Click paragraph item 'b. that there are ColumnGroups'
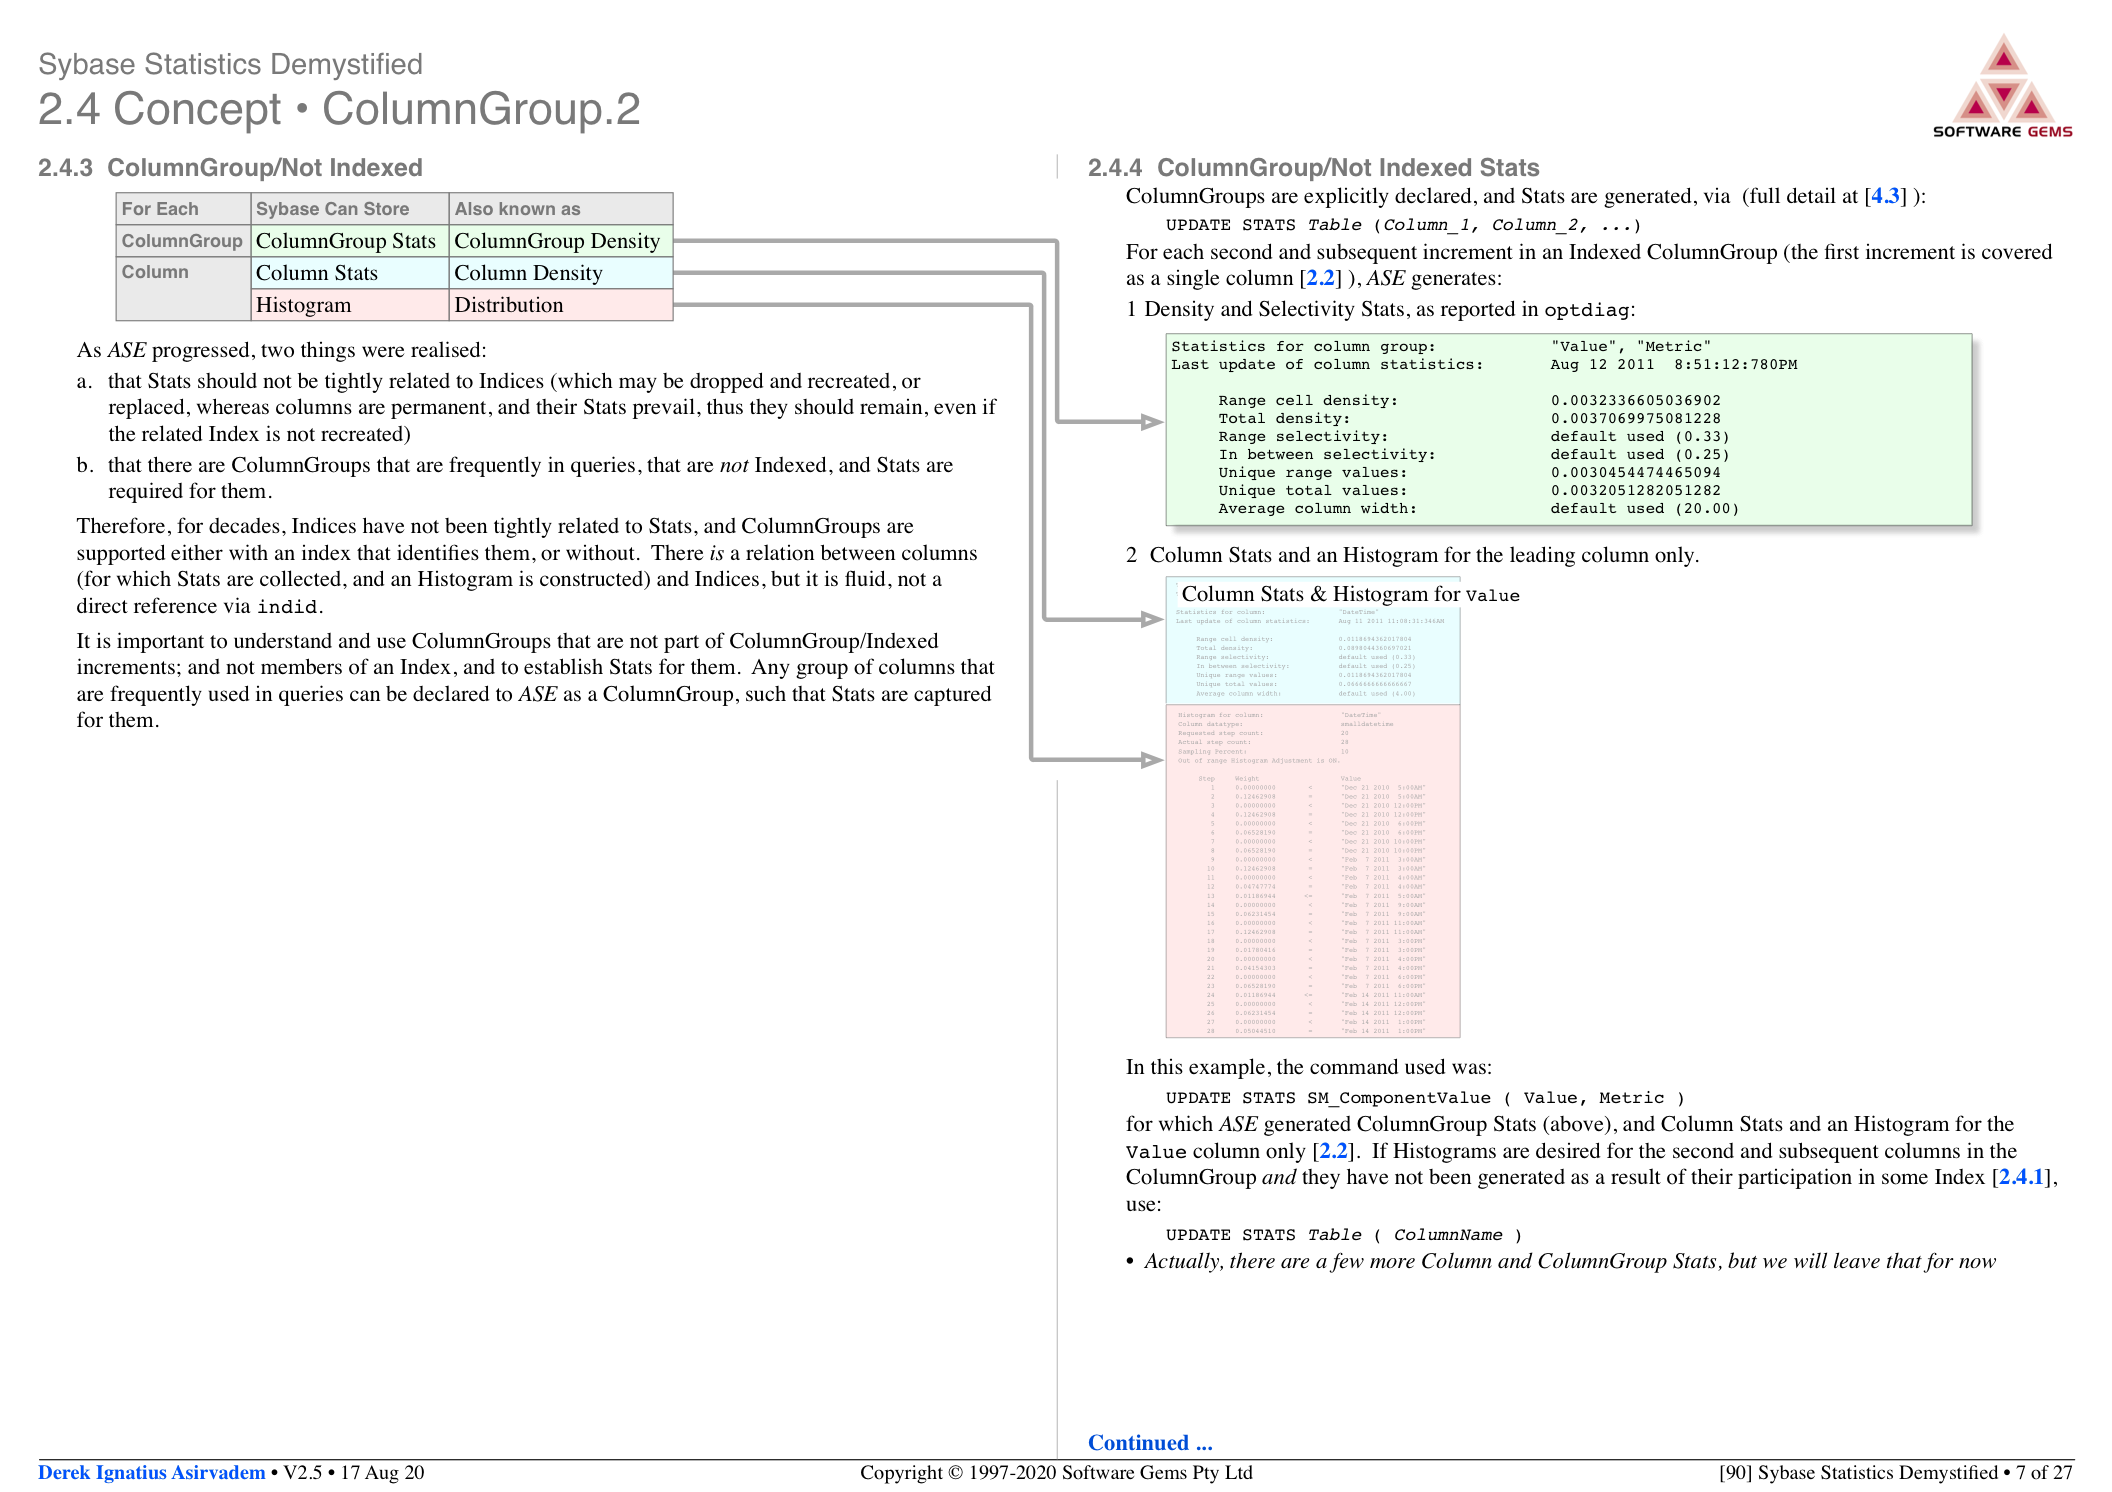Image resolution: width=2112 pixels, height=1492 pixels. (515, 478)
